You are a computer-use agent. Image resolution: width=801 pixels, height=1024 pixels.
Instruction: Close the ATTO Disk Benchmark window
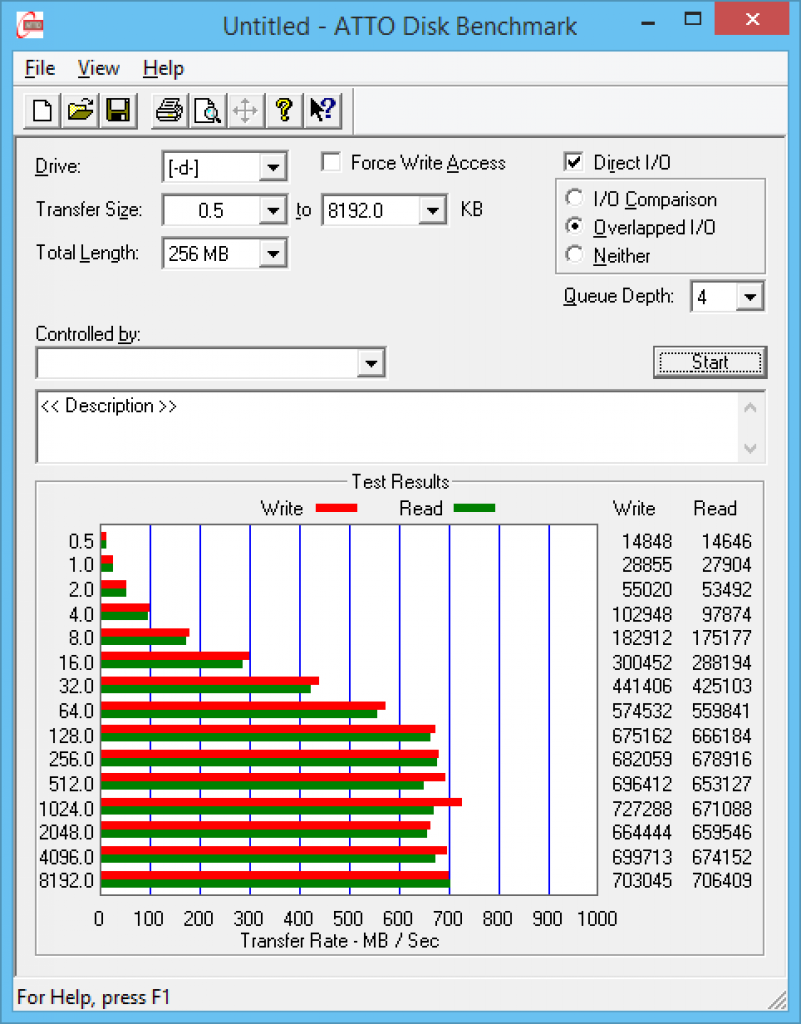752,20
